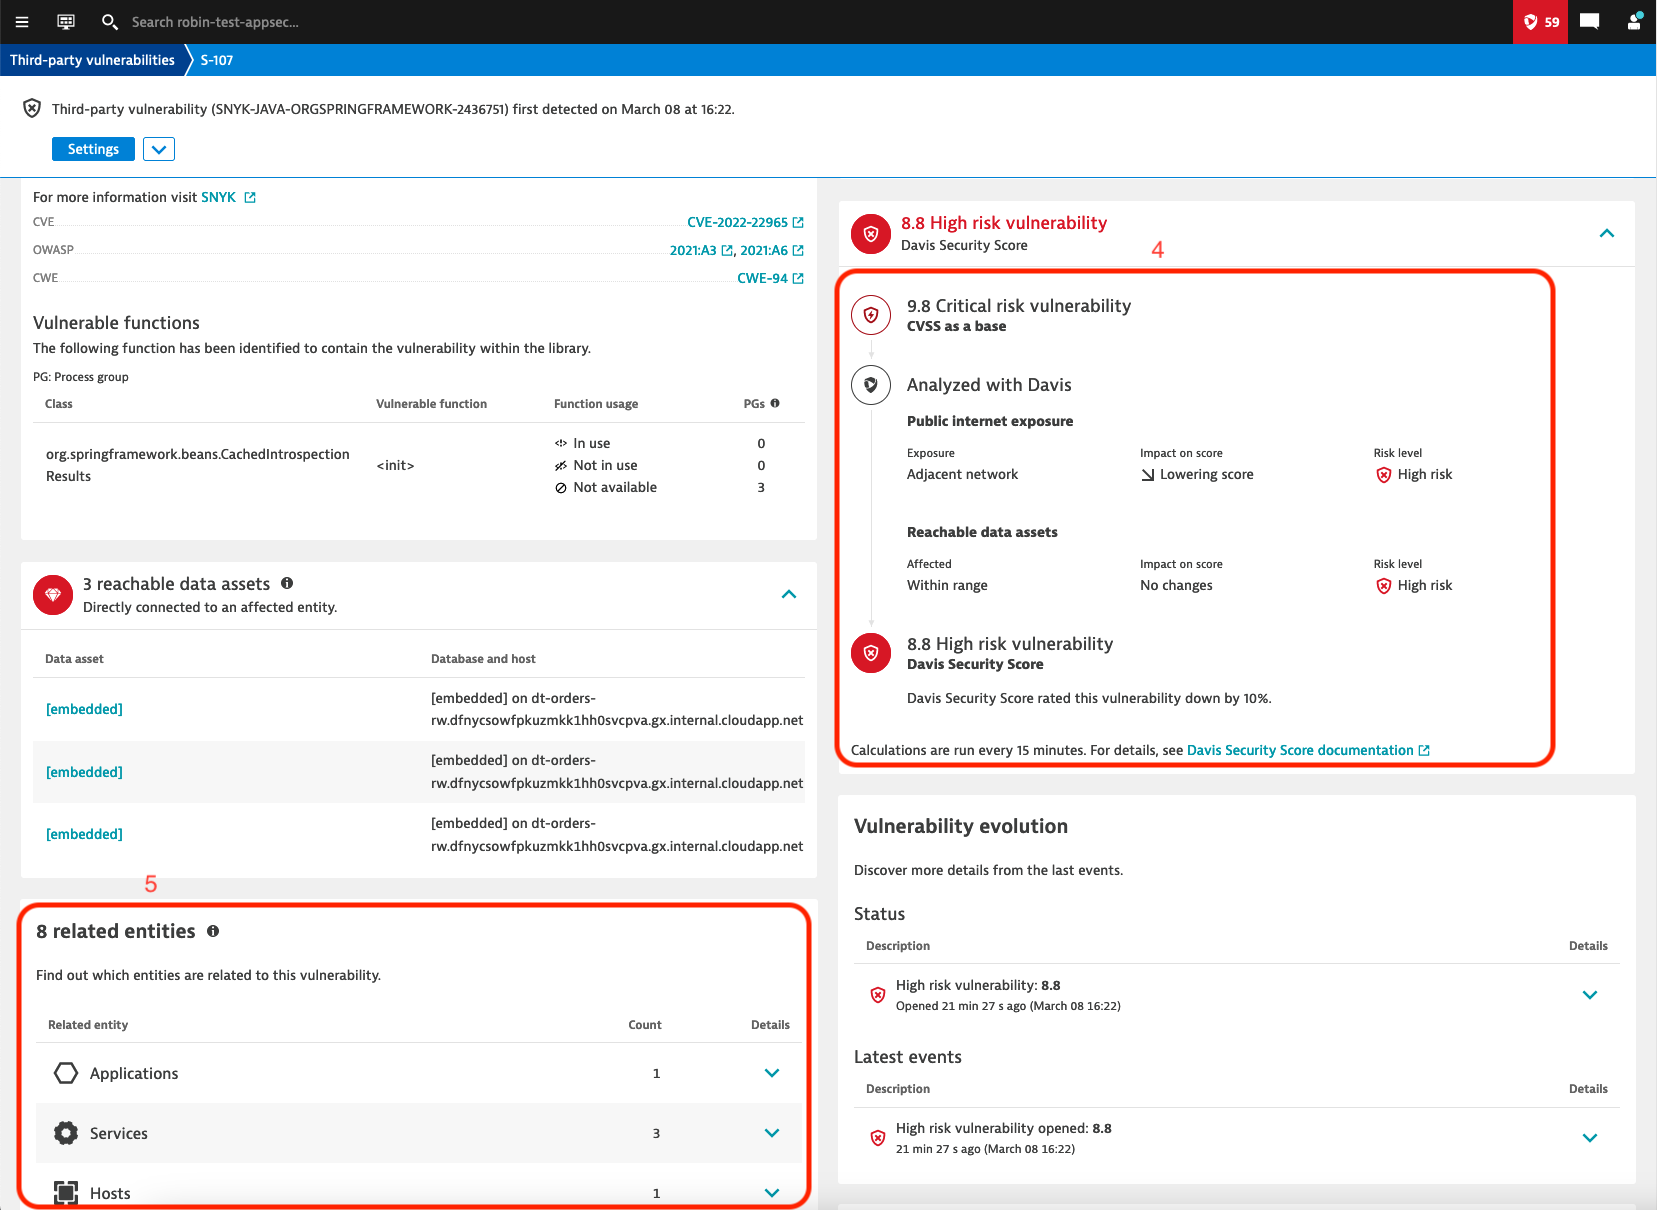Expand Applications related entity details
Image resolution: width=1657 pixels, height=1210 pixels.
[x=771, y=1073]
